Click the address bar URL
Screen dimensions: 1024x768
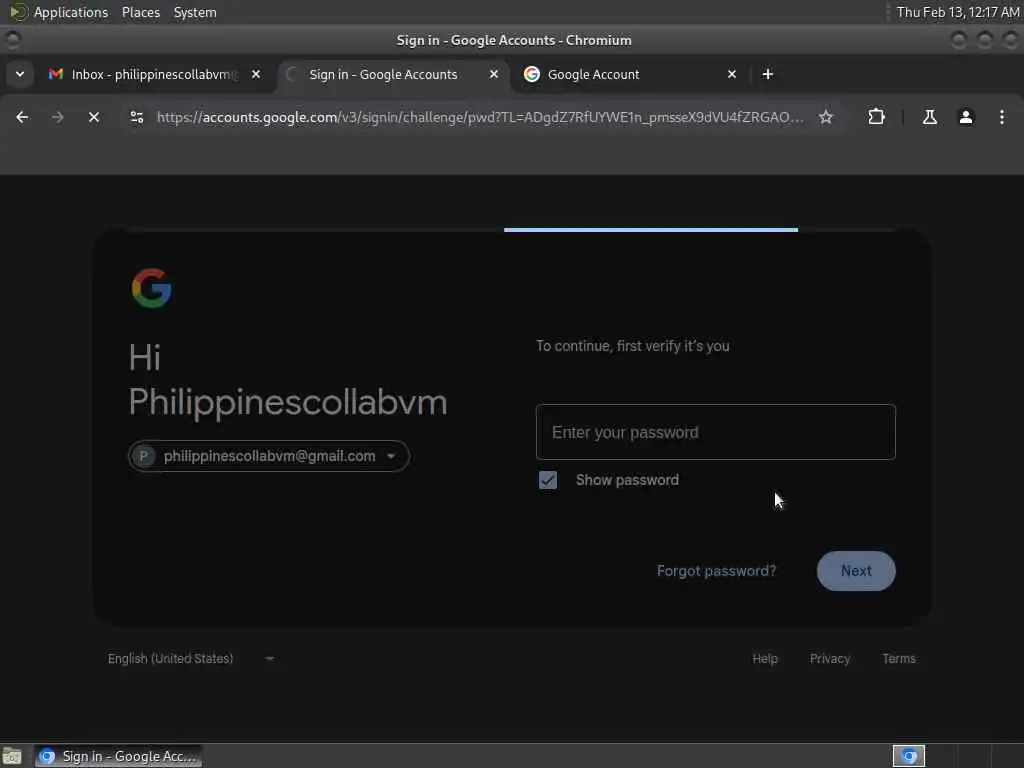480,117
